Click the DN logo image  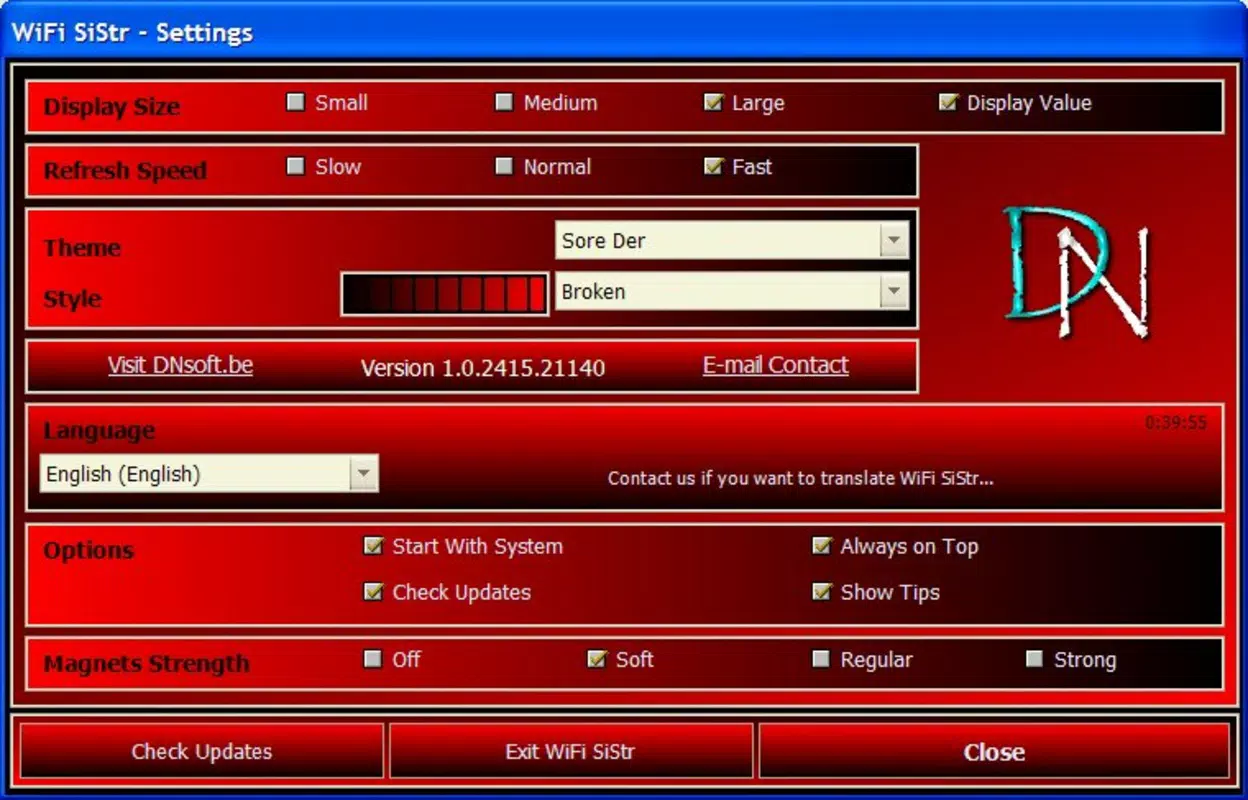tap(1077, 270)
